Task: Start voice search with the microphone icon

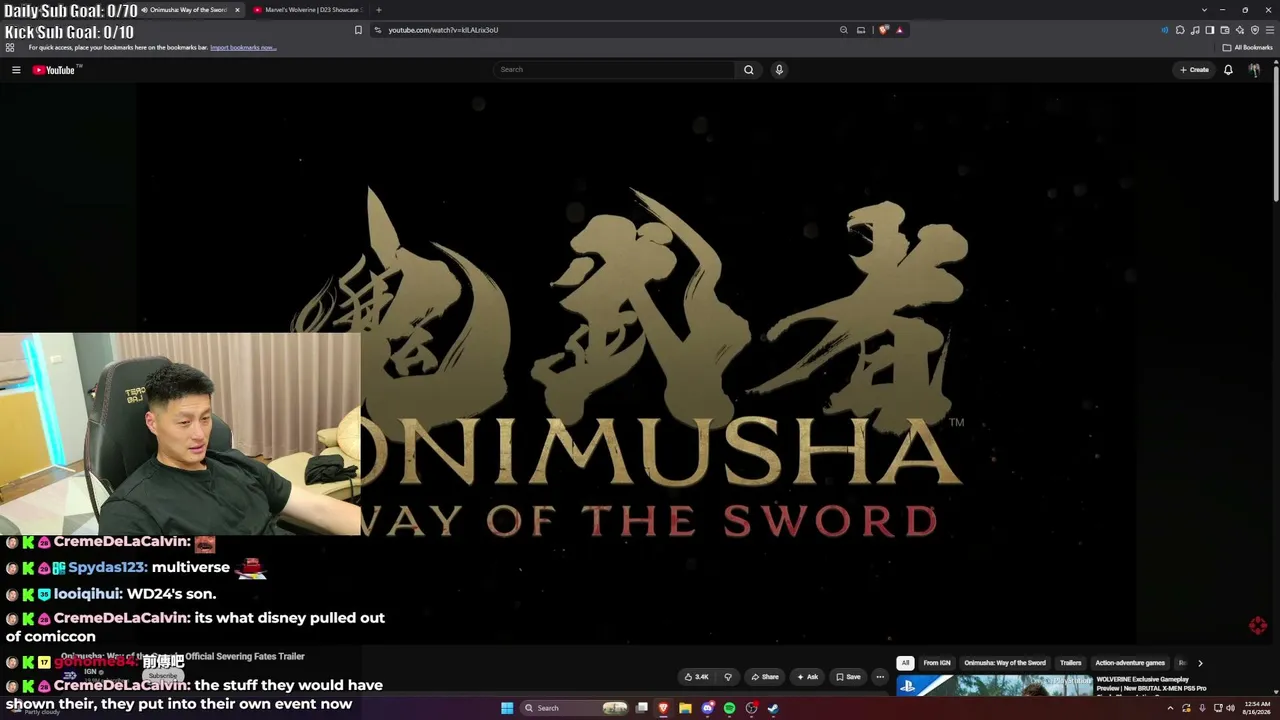Action: pos(779,70)
